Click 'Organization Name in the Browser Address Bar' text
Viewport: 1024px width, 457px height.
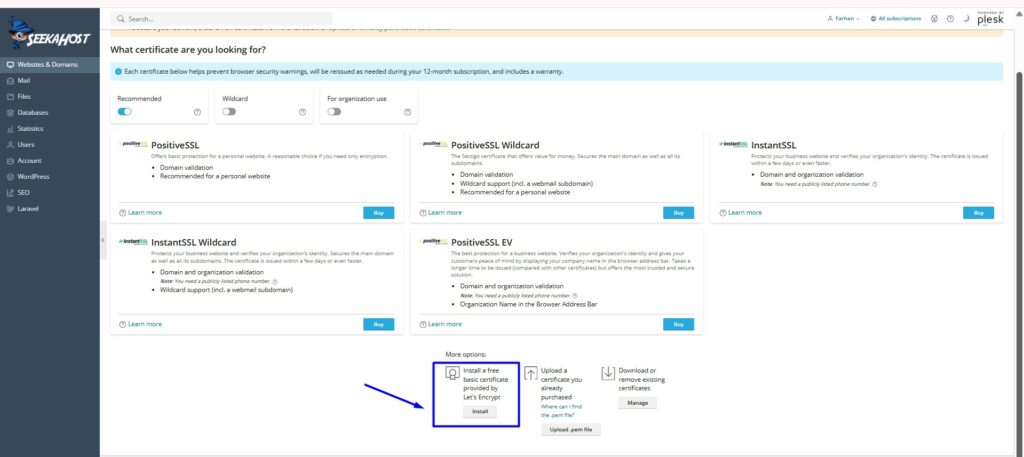(x=528, y=304)
